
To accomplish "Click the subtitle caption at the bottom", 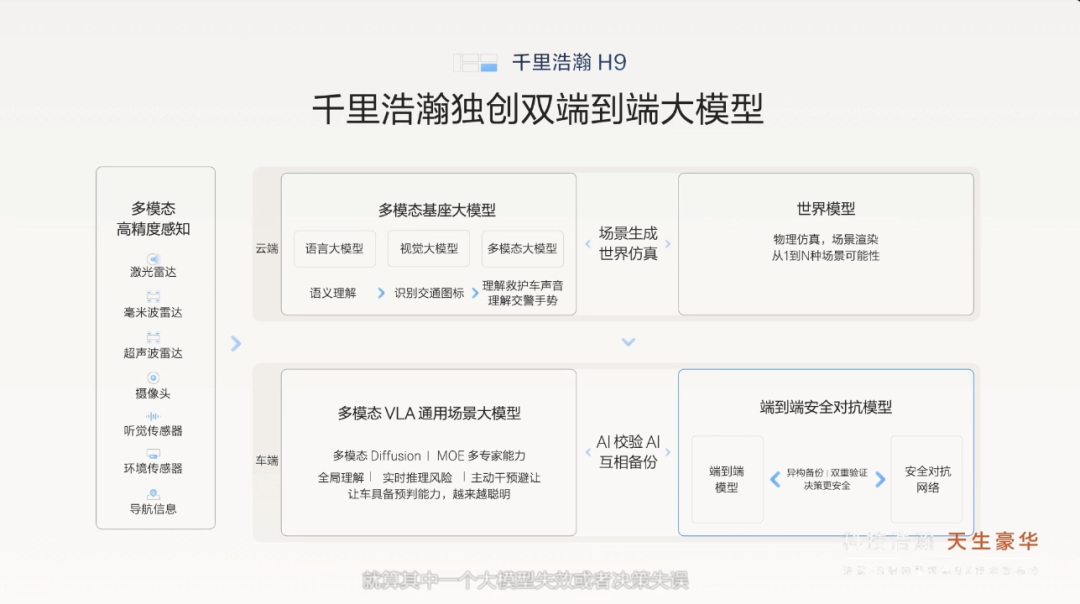I will (x=525, y=581).
